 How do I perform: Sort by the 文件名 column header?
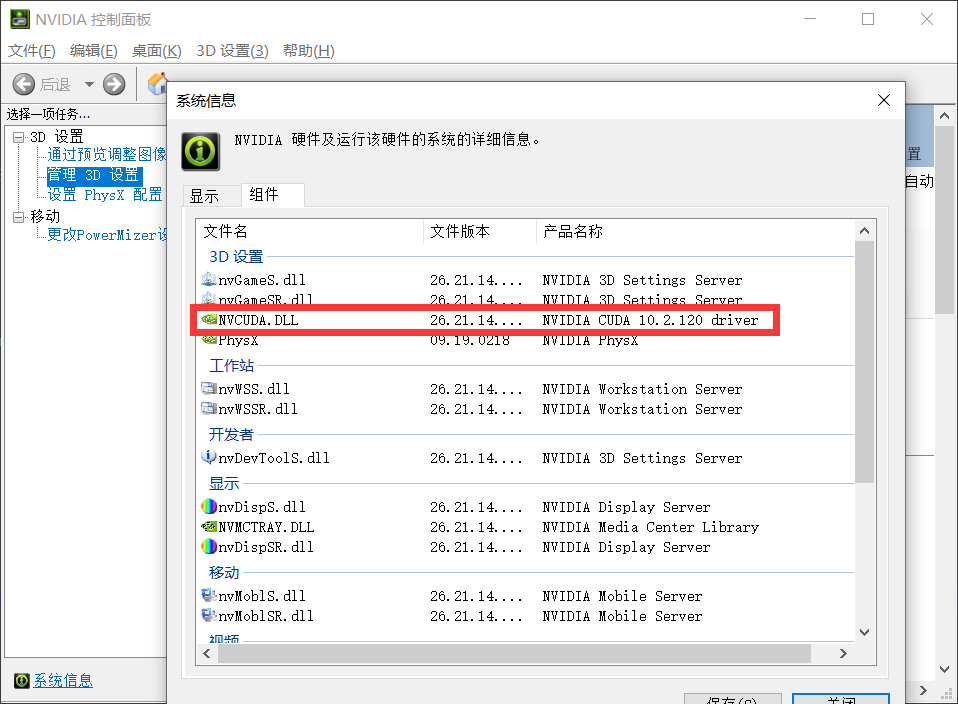(x=310, y=232)
